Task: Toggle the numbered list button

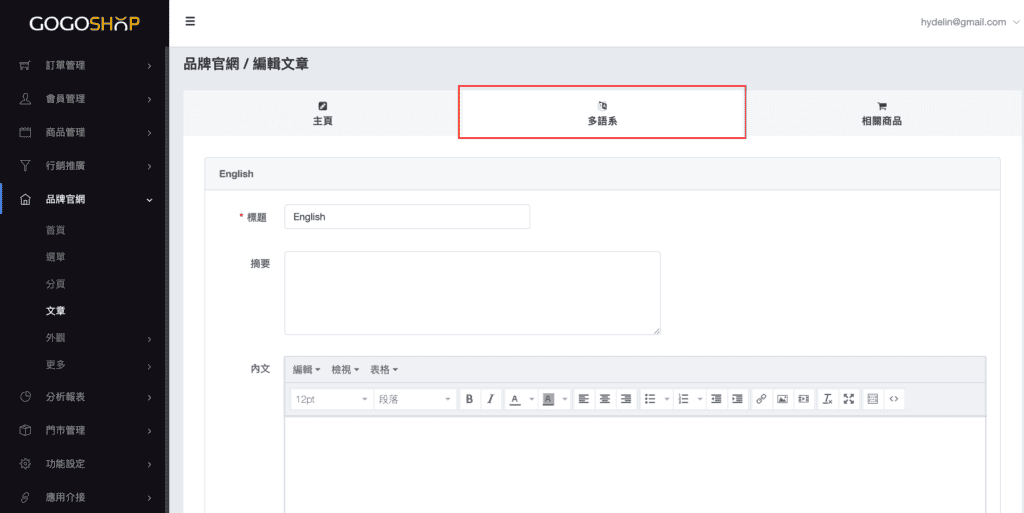Action: [684, 399]
